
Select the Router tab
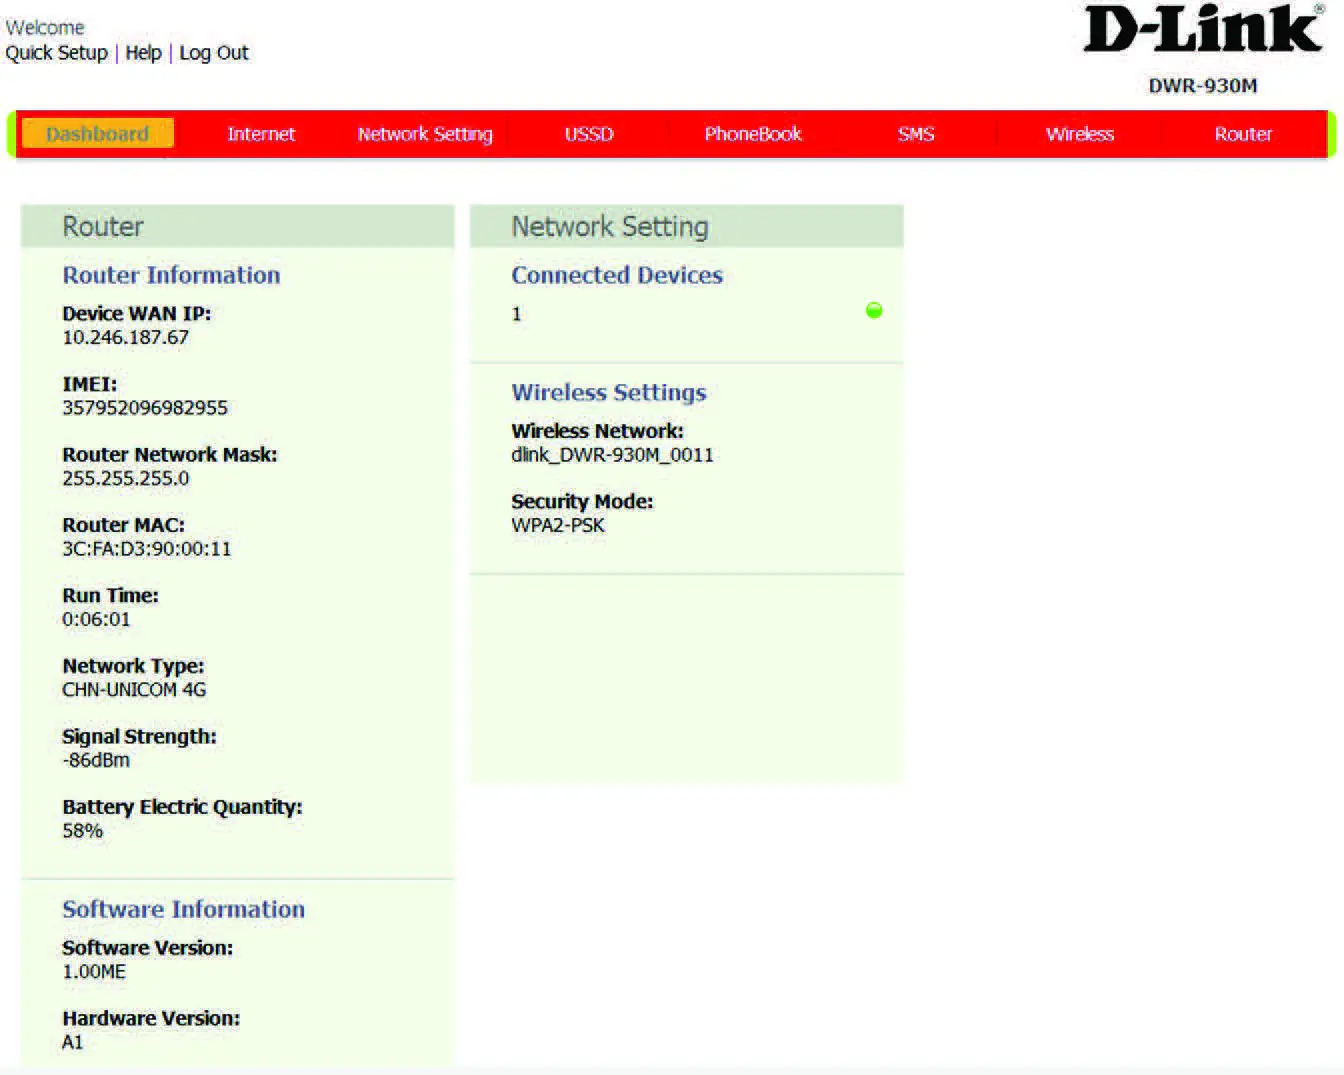1243,133
